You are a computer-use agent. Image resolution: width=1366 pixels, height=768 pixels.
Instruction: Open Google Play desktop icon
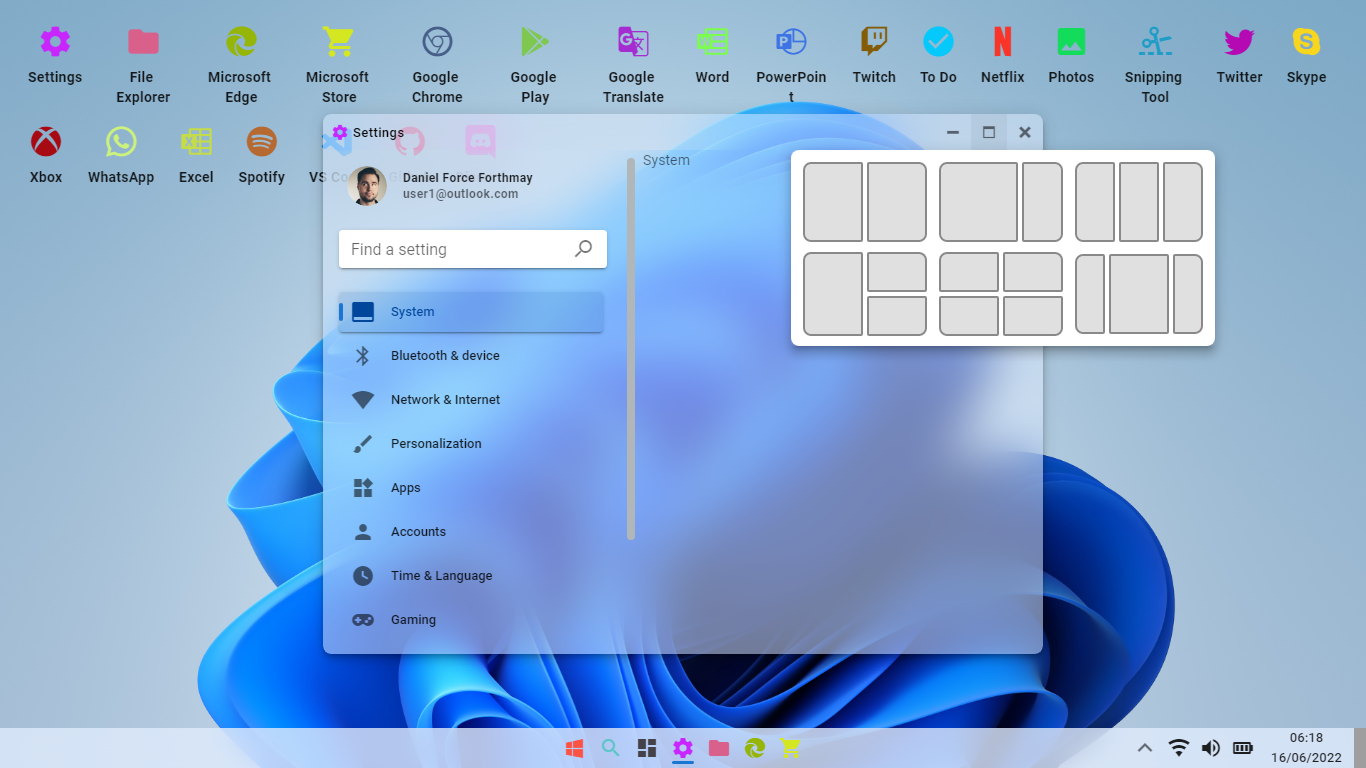click(x=535, y=66)
